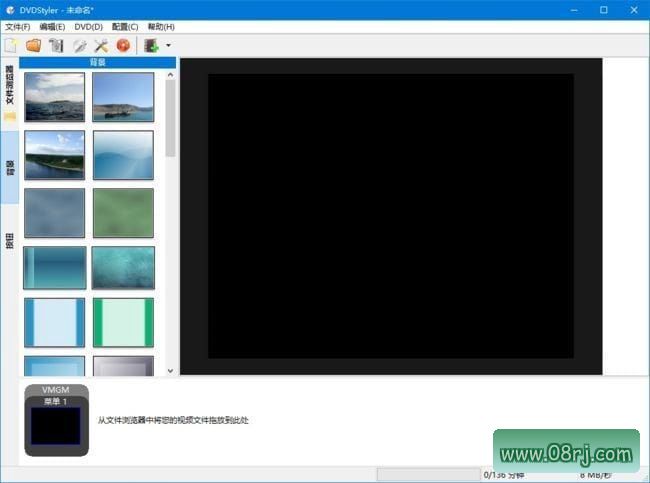This screenshot has width=650, height=483.
Task: Select the VMGM 菜单 1 thumbnail
Action: (56, 420)
